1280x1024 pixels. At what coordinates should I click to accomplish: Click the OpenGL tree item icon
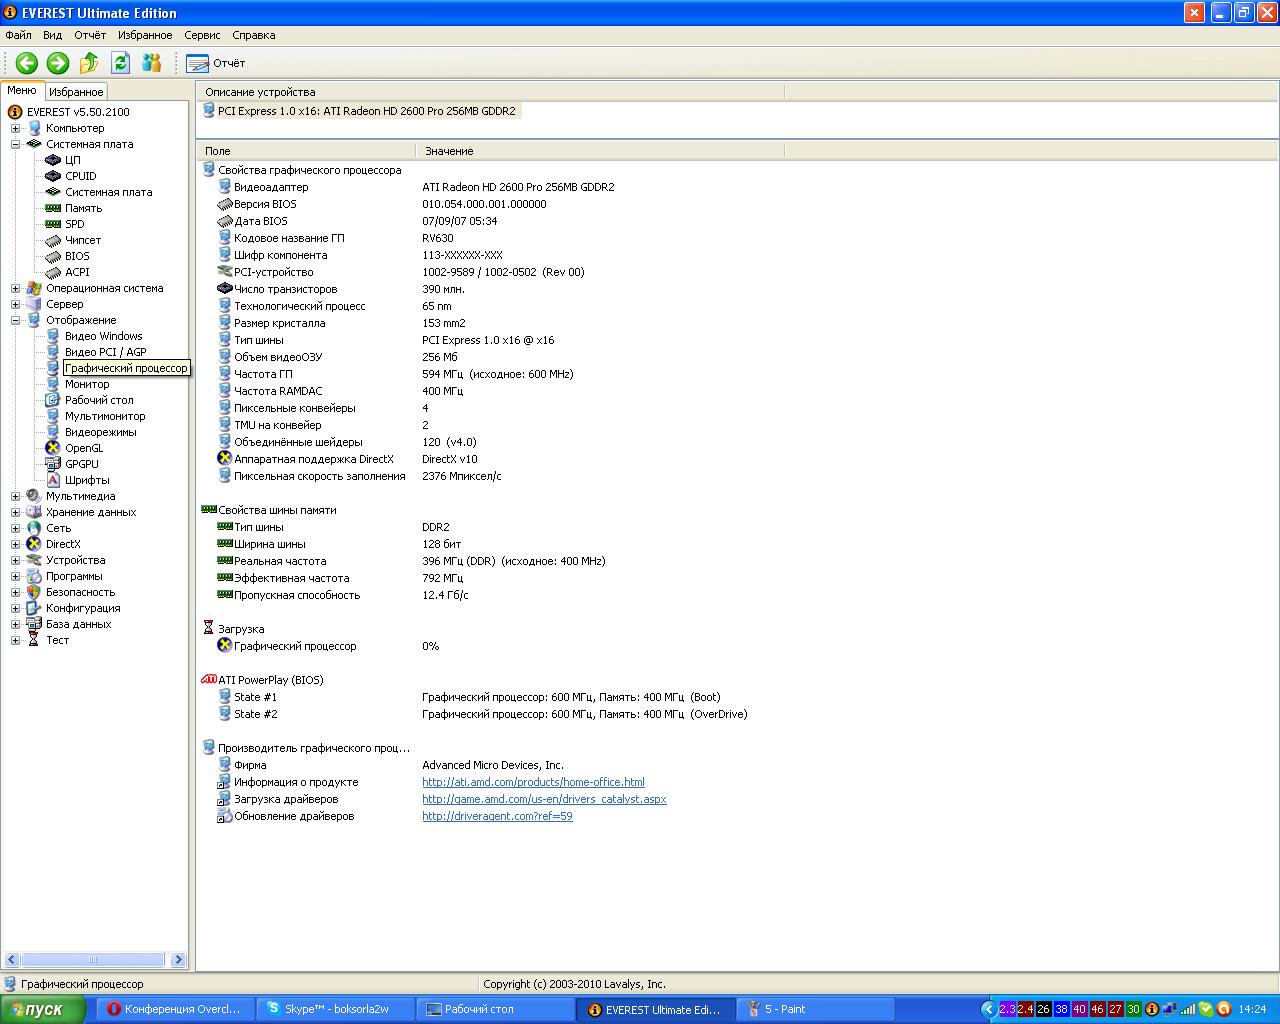tap(53, 448)
